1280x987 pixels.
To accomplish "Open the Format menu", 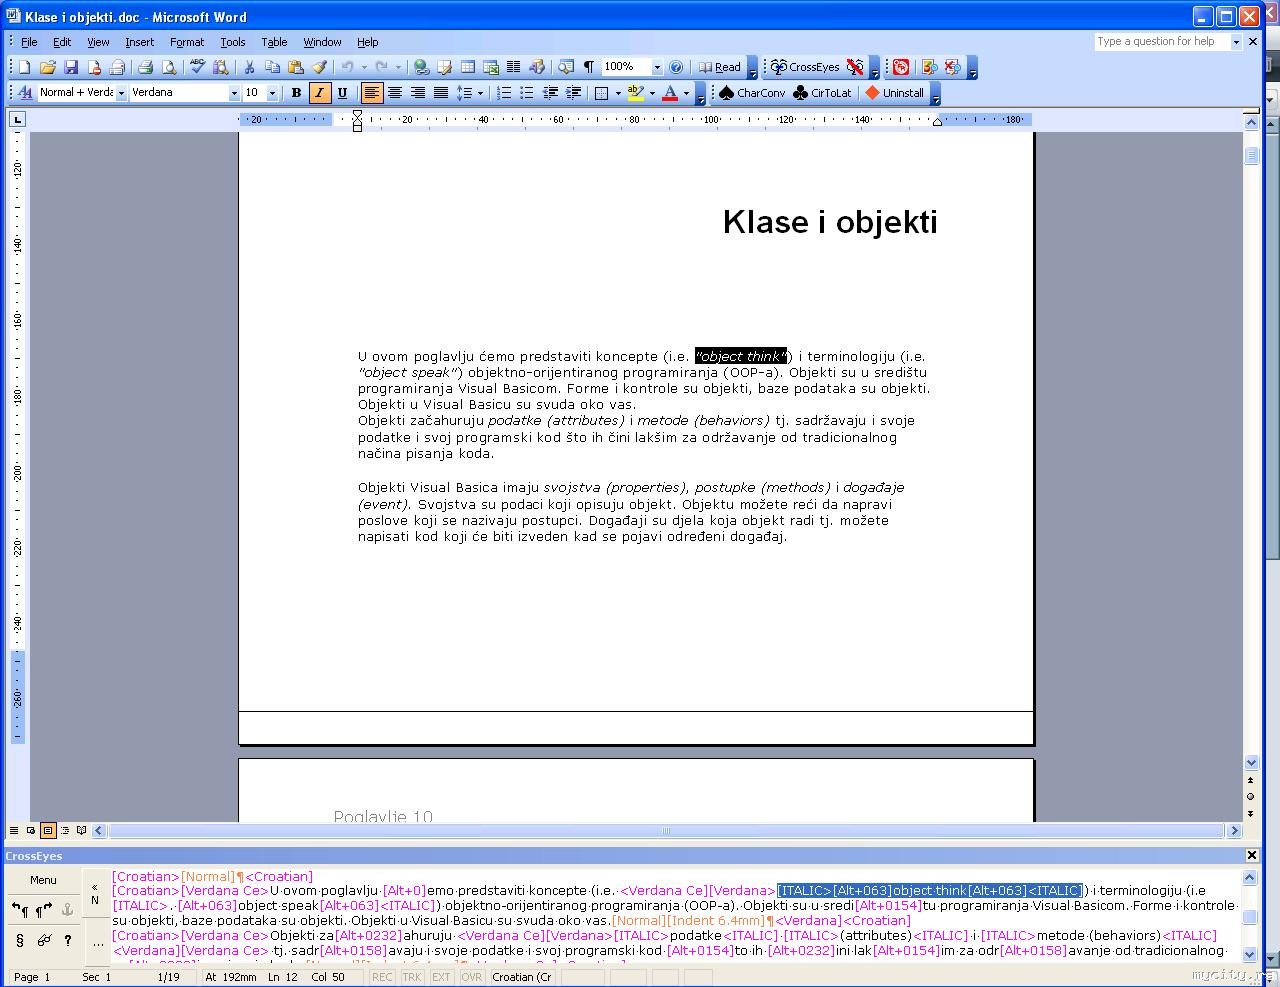I will click(x=187, y=42).
